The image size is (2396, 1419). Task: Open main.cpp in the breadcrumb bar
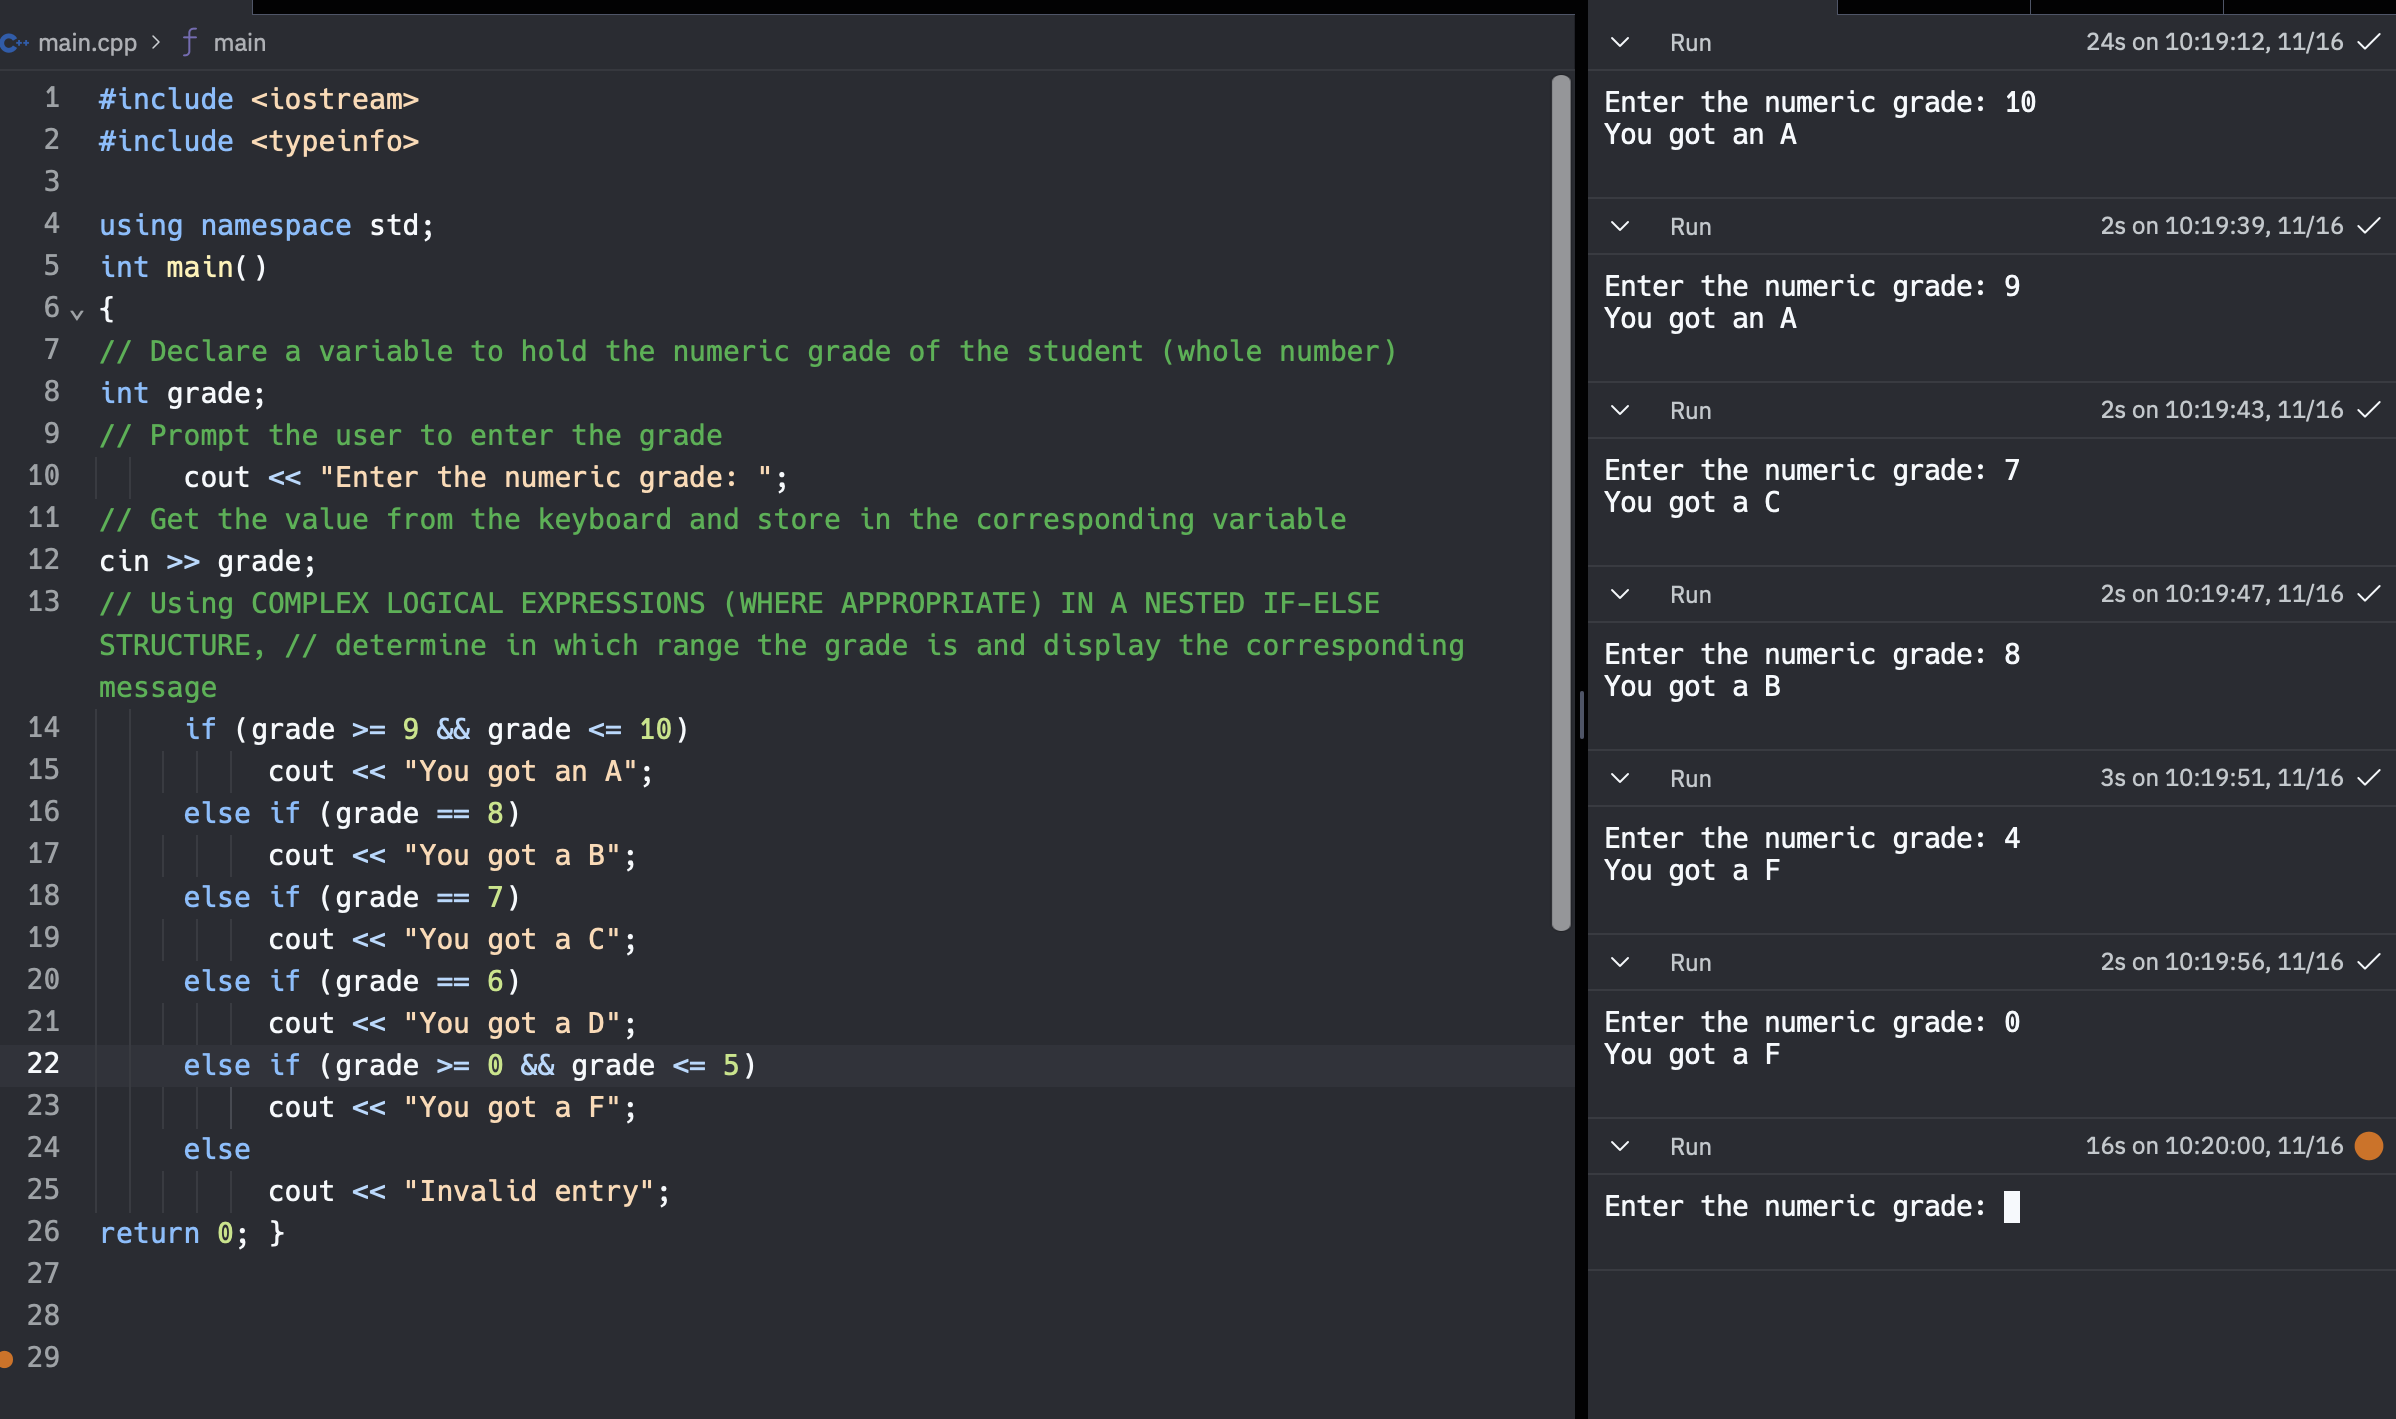(88, 42)
